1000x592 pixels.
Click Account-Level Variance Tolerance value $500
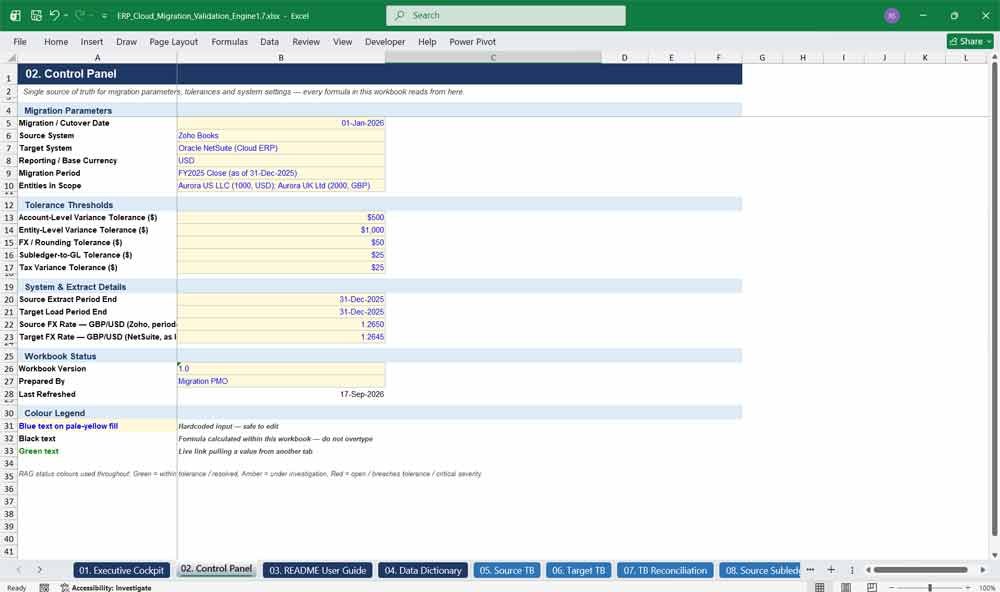pyautogui.click(x=281, y=218)
